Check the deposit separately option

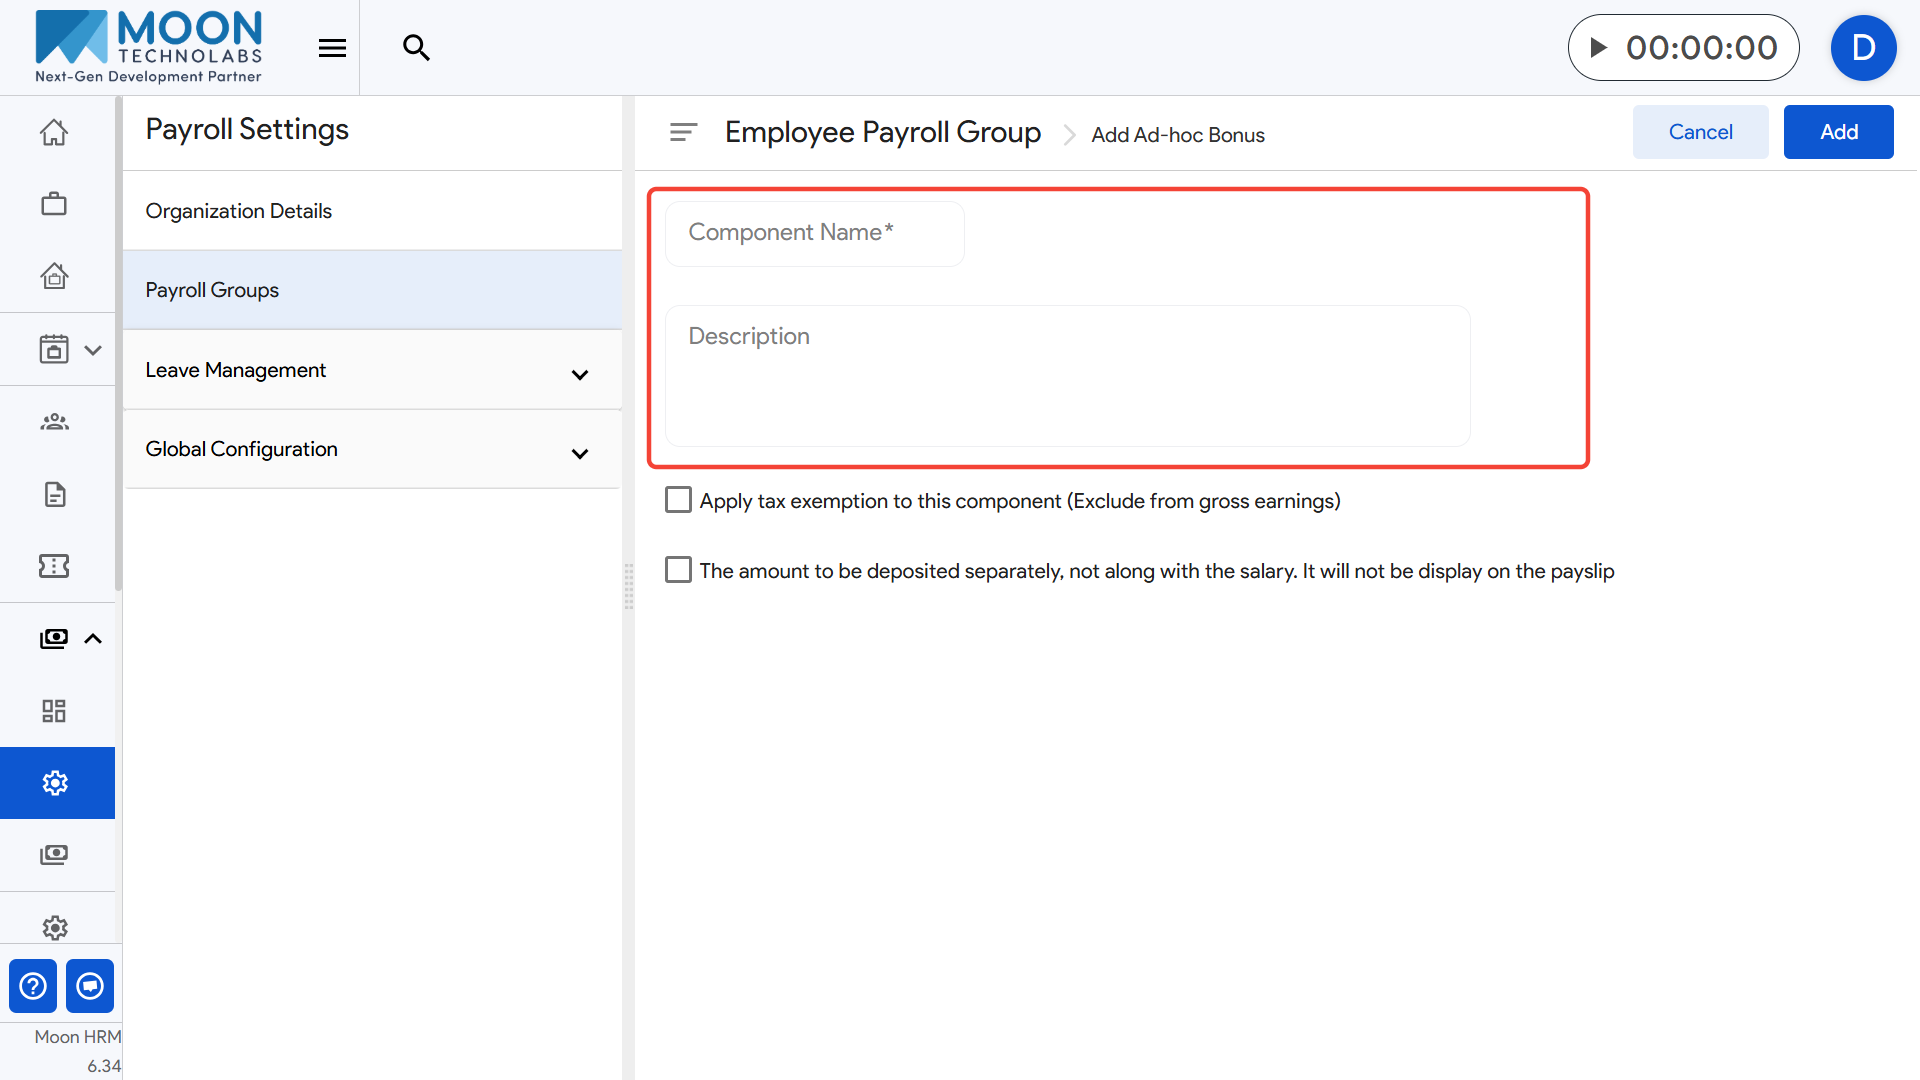(x=678, y=570)
